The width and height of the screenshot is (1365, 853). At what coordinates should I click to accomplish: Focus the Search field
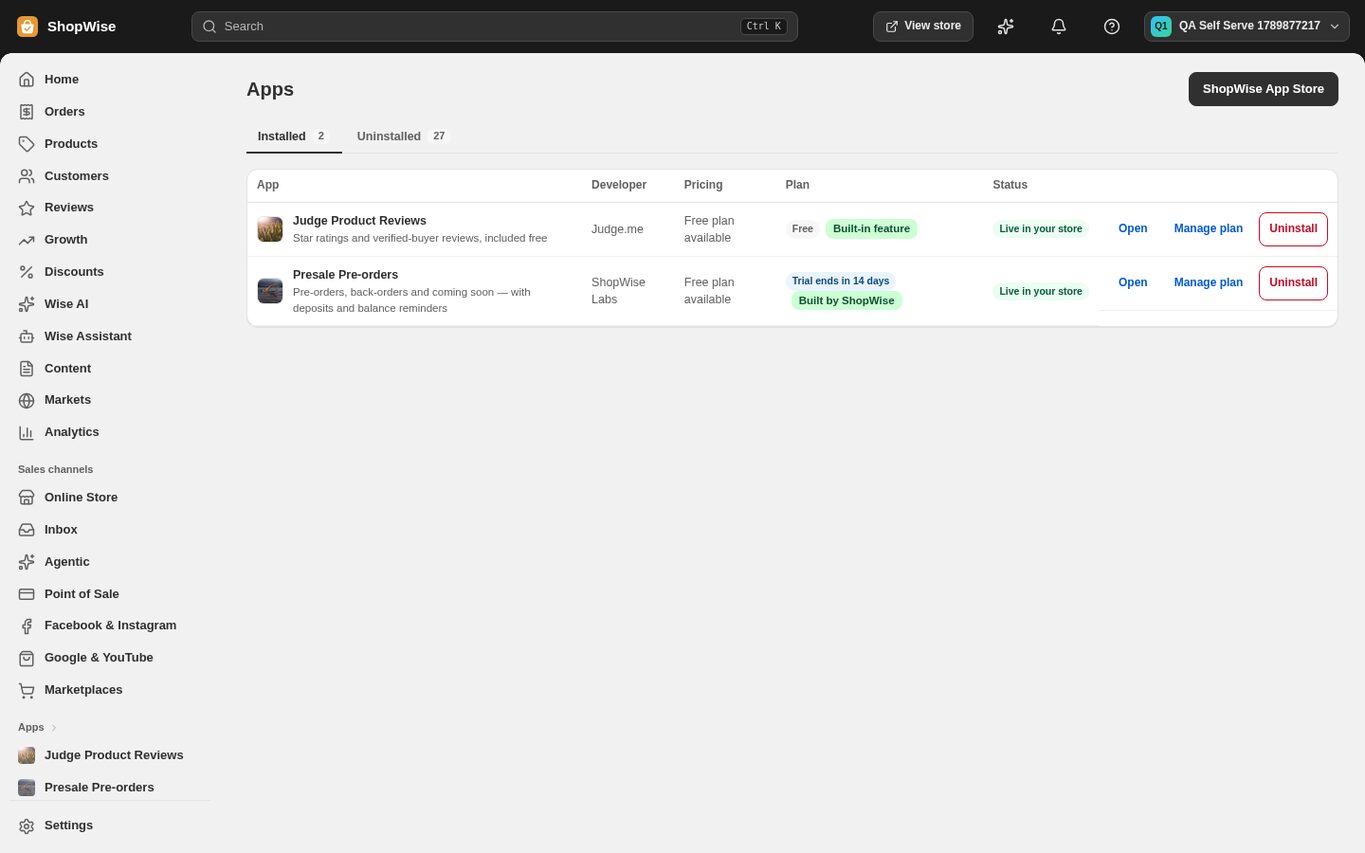494,26
